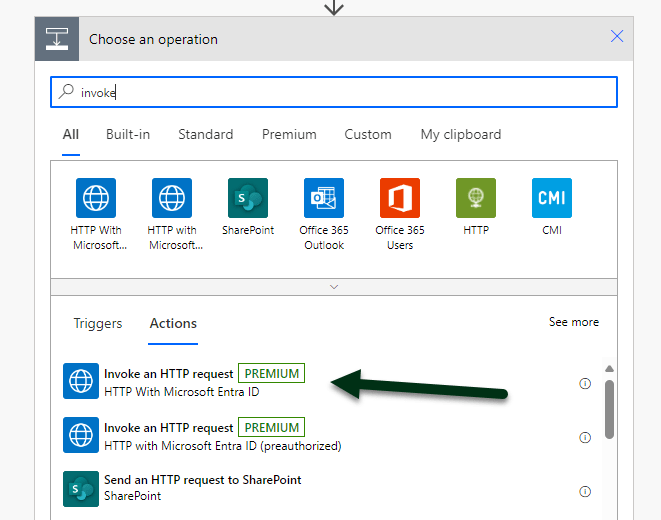The height and width of the screenshot is (520, 661).
Task: Click the second HTTP with Microsoft connector
Action: point(172,198)
